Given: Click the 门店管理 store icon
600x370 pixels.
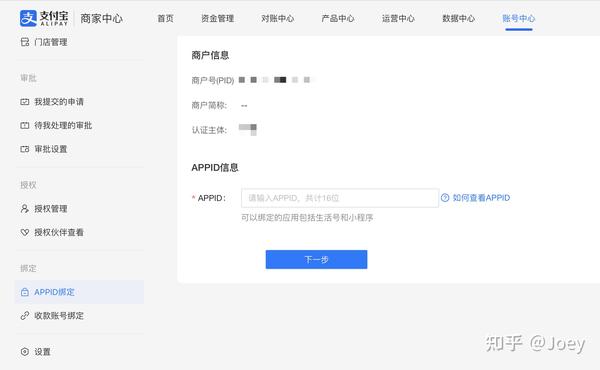Looking at the screenshot, I should pyautogui.click(x=25, y=42).
